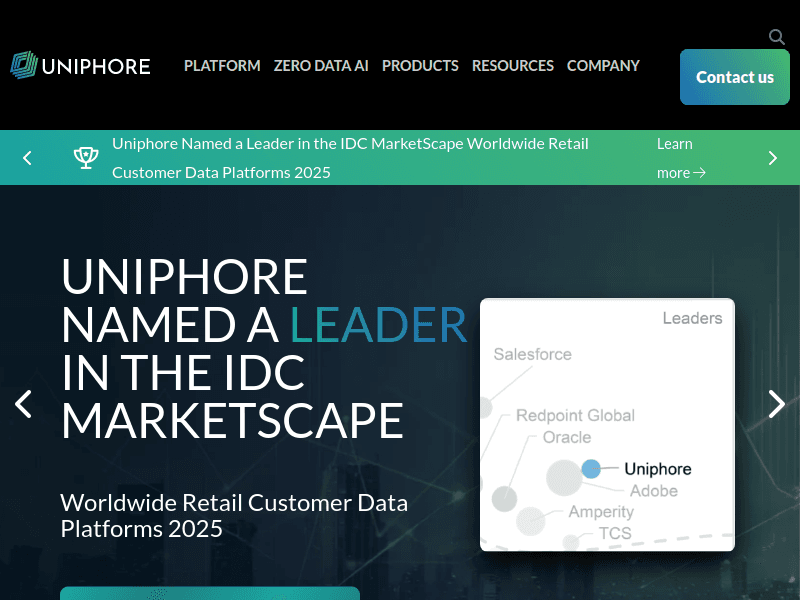
Task: Click the arrow beside Learn more
Action: [x=700, y=173]
